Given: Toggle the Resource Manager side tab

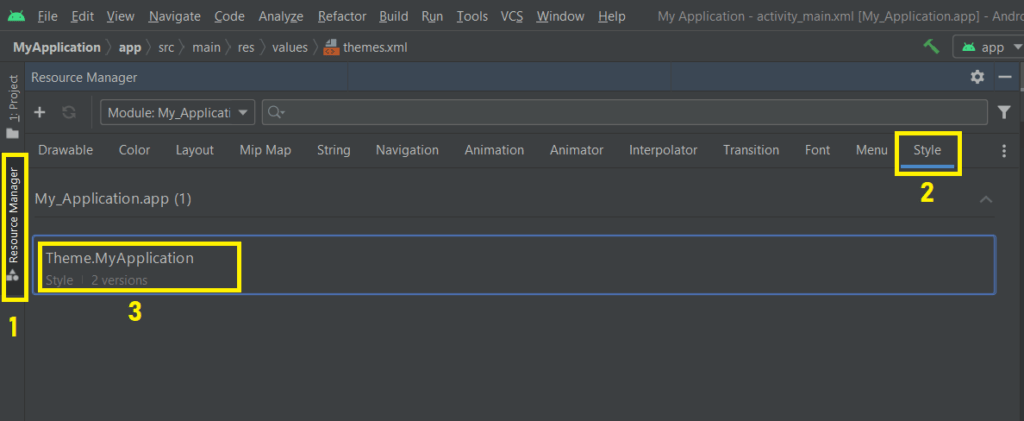Looking at the screenshot, I should click(x=13, y=226).
